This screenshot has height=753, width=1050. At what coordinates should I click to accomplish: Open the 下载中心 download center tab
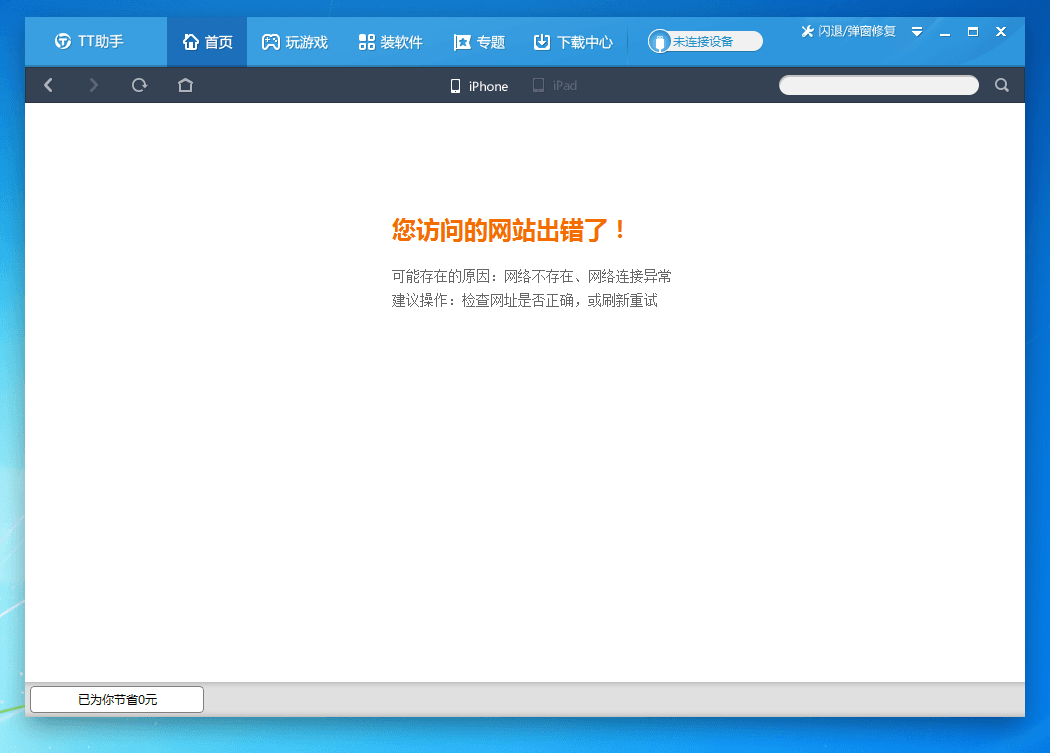(x=572, y=41)
